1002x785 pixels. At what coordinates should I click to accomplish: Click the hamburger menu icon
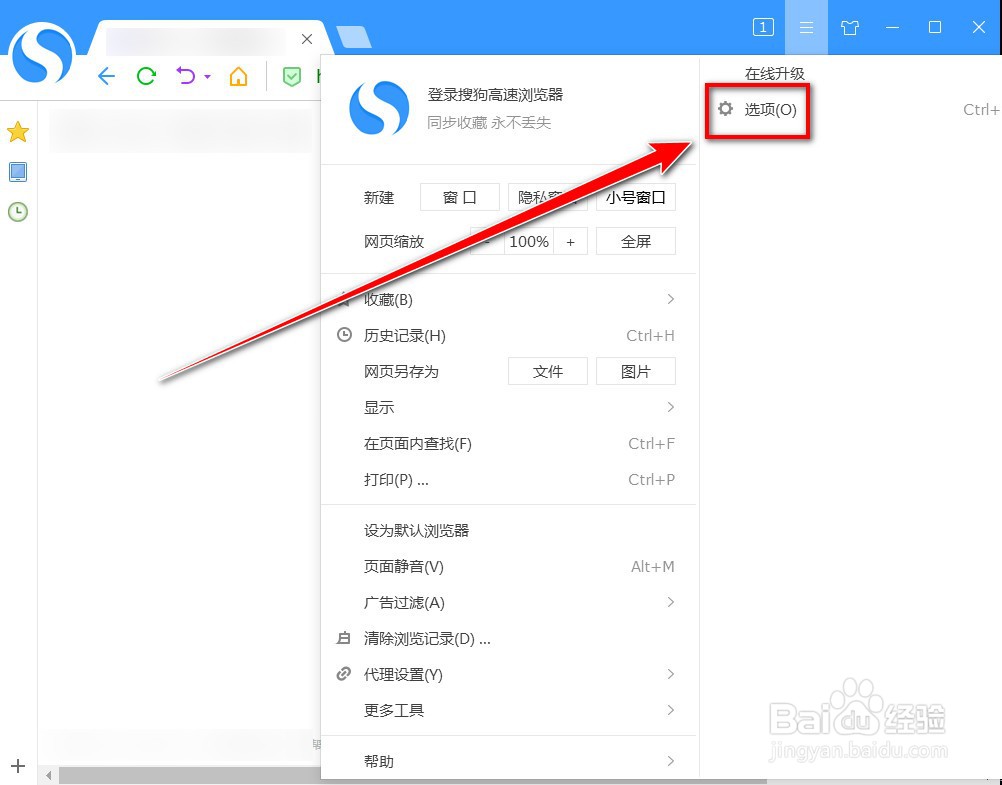pyautogui.click(x=806, y=27)
